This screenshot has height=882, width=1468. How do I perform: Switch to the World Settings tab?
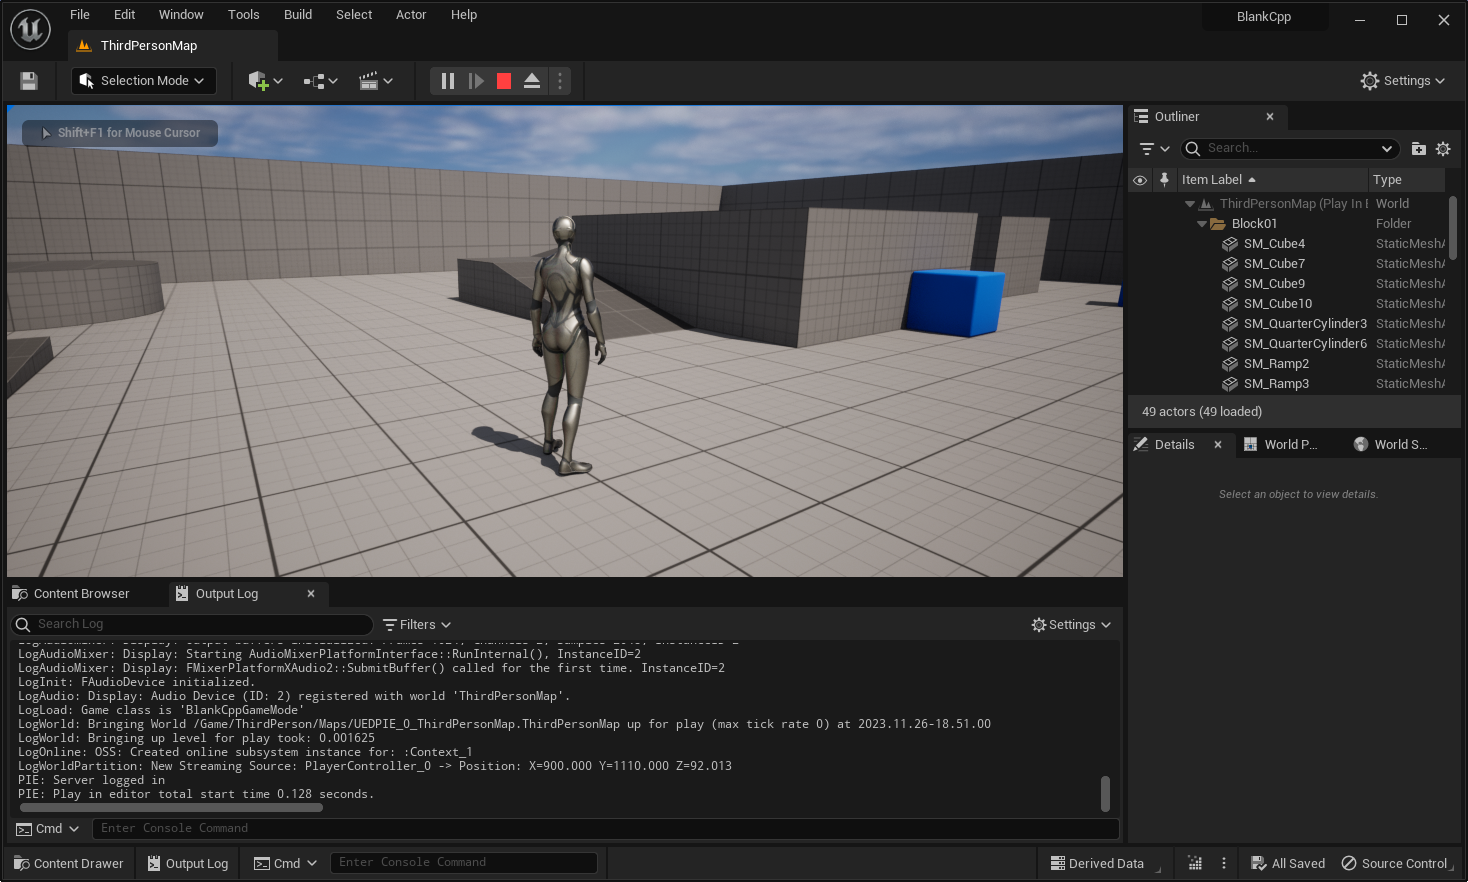1400,445
